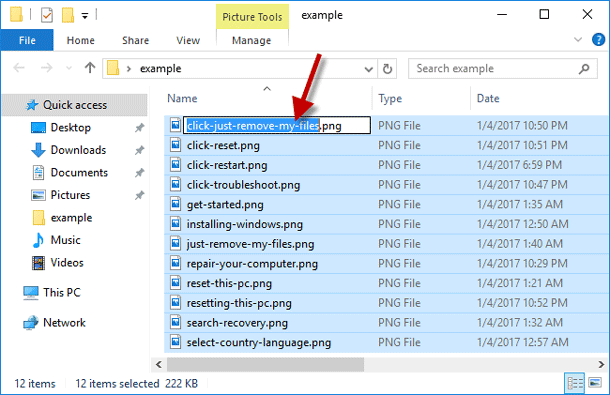The width and height of the screenshot is (610, 395).
Task: Click the icon of click-reset.png
Action: pyautogui.click(x=175, y=145)
